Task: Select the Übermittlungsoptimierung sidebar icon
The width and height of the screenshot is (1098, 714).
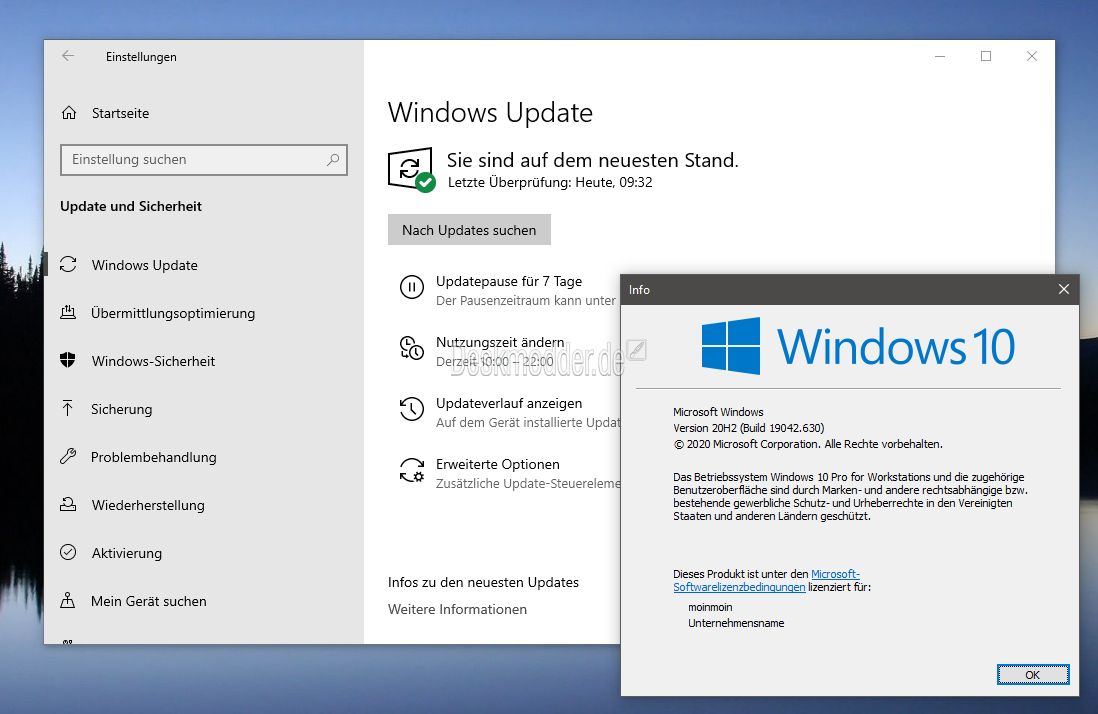Action: click(x=68, y=313)
